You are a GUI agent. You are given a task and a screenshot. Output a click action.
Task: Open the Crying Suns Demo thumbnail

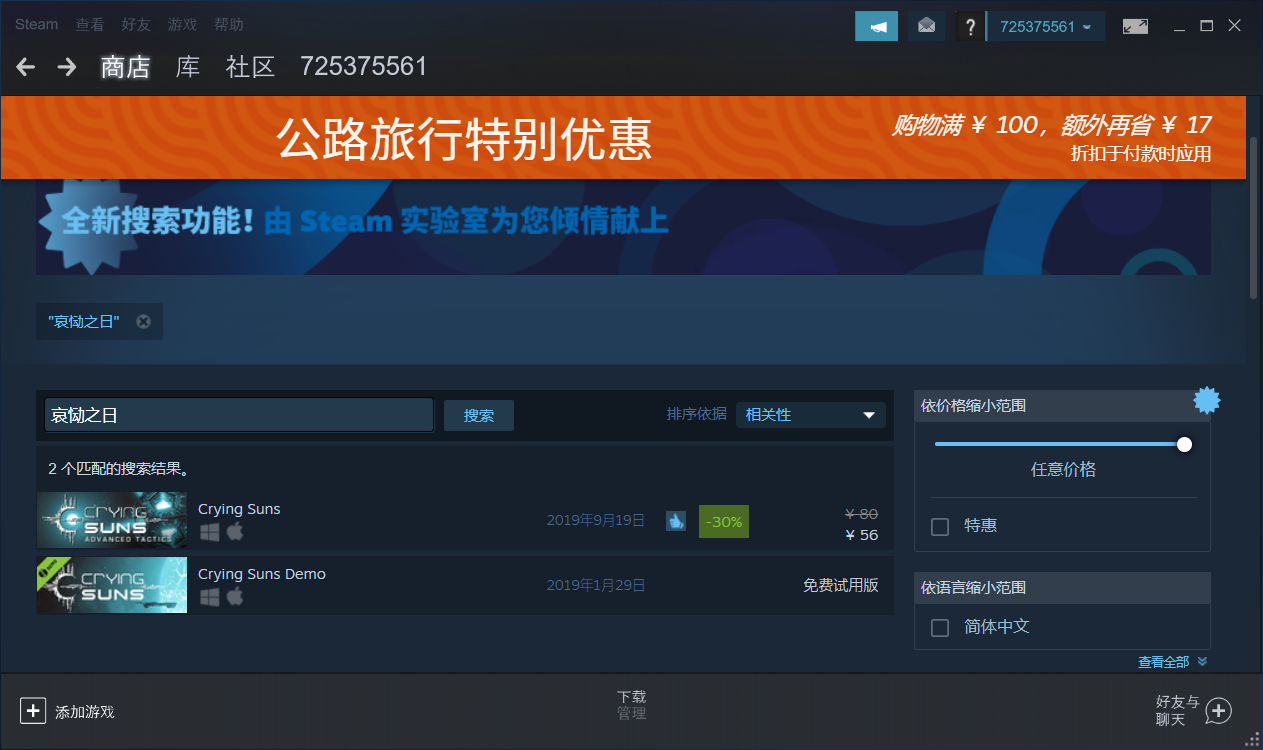point(112,585)
